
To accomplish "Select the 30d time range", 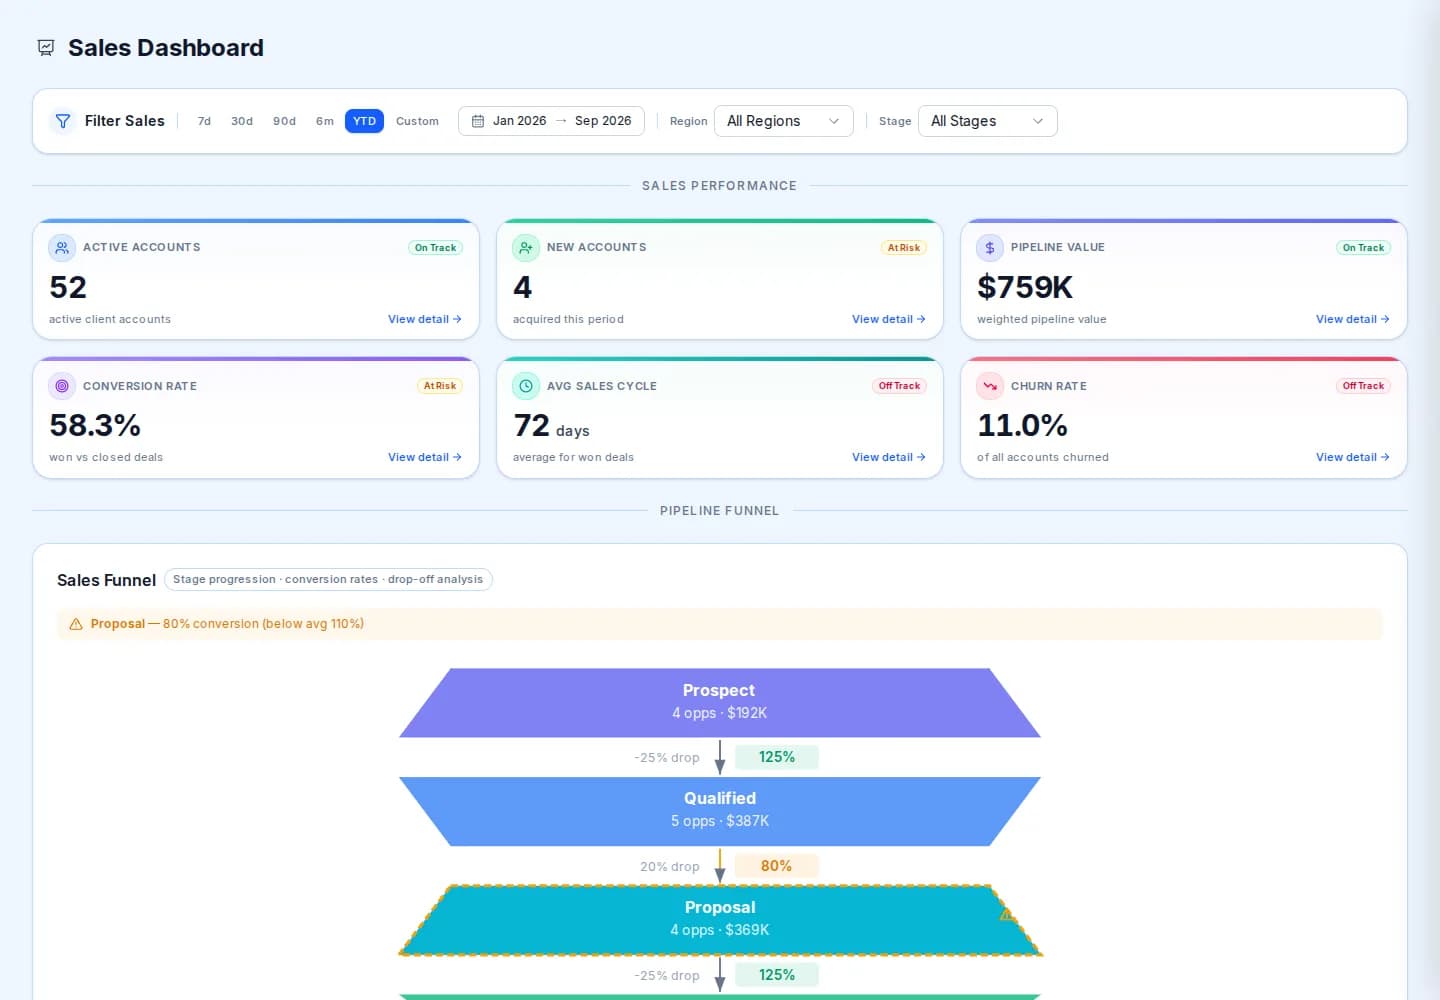I will [x=242, y=121].
